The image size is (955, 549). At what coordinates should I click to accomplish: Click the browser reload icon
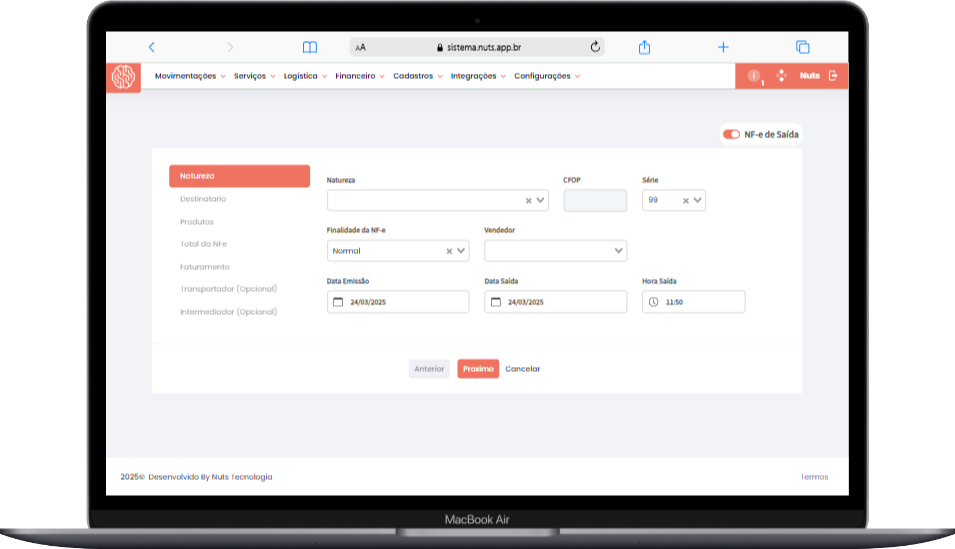coord(595,47)
